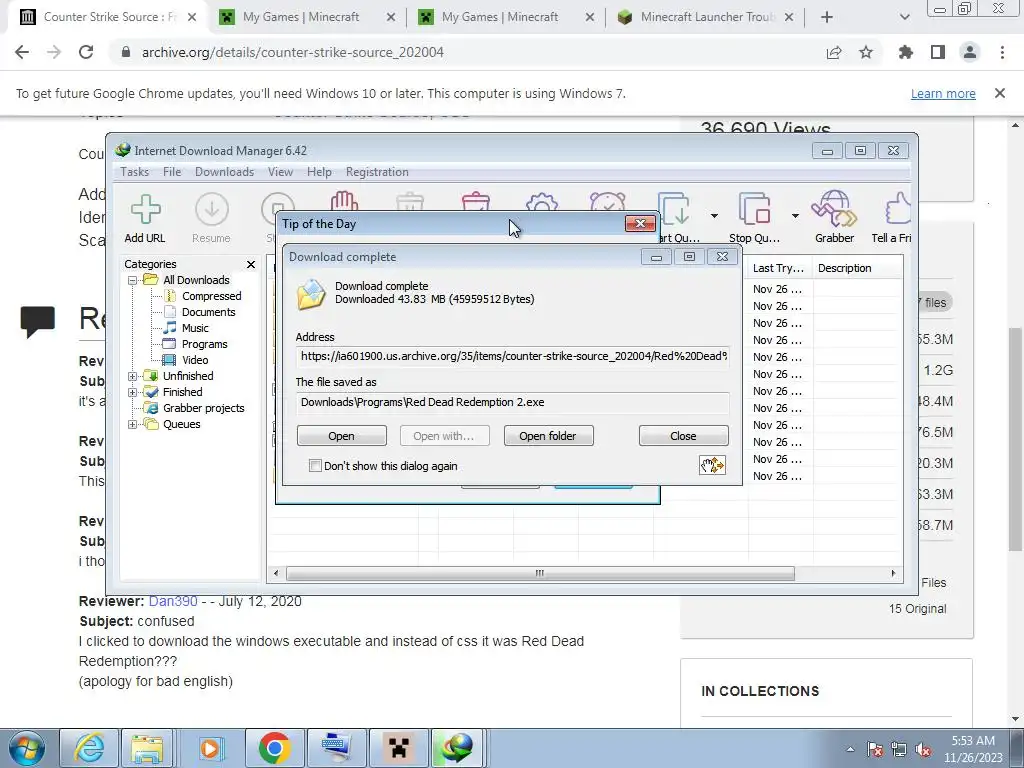Reload the archive.org page
The width and height of the screenshot is (1024, 768).
click(x=86, y=52)
